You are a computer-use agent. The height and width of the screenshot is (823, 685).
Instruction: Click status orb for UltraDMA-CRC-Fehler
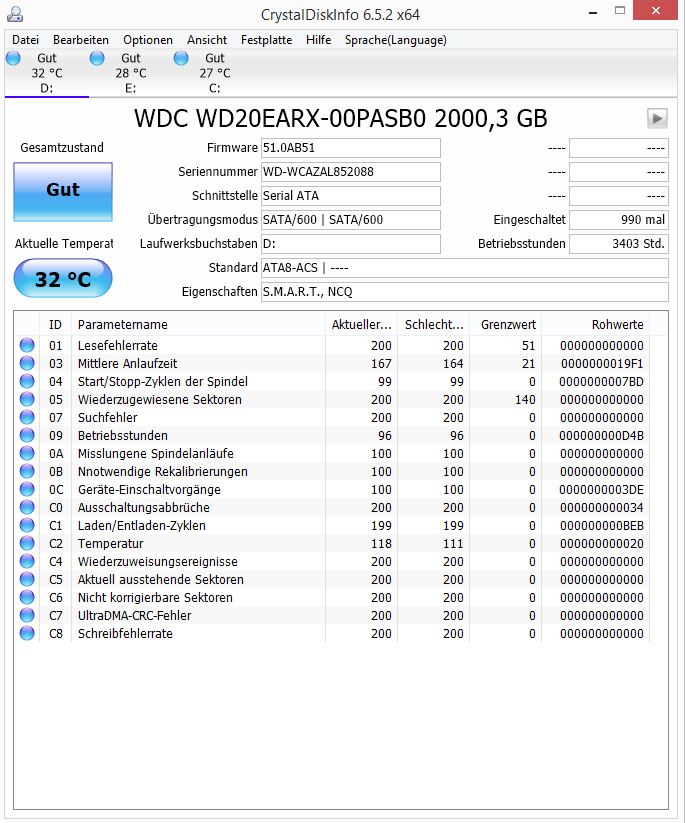pos(27,615)
